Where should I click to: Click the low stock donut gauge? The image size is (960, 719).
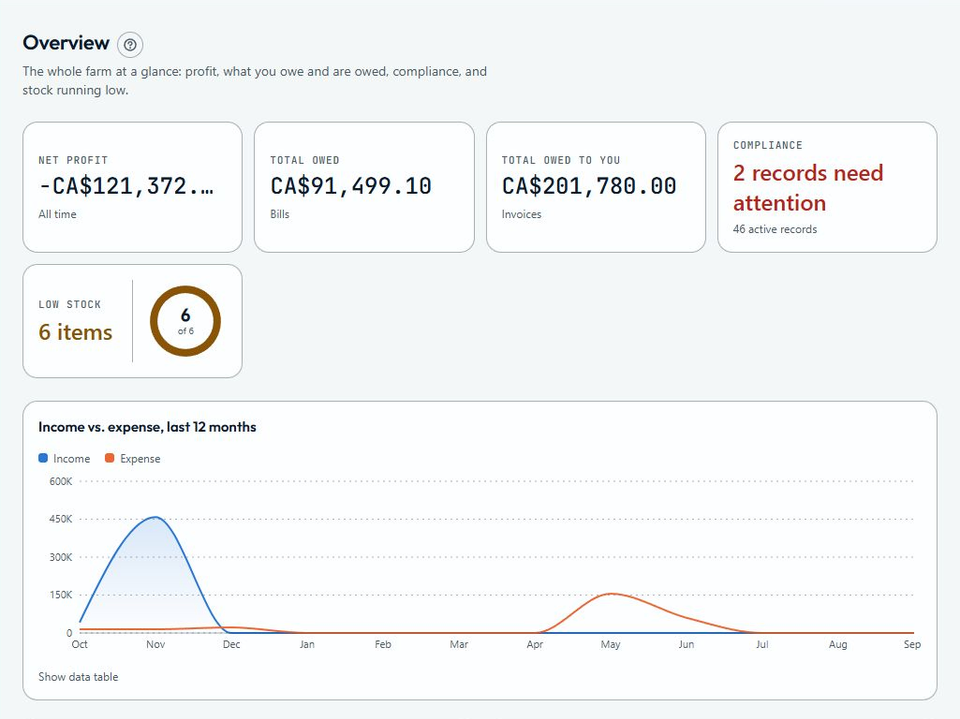pos(186,321)
